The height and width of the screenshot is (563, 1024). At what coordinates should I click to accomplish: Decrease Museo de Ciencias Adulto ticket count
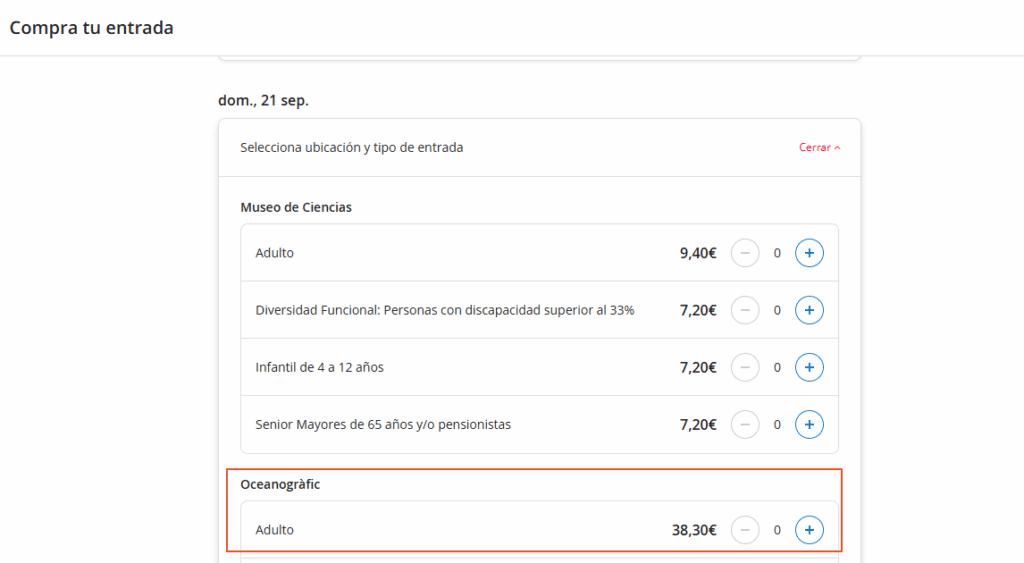click(745, 253)
